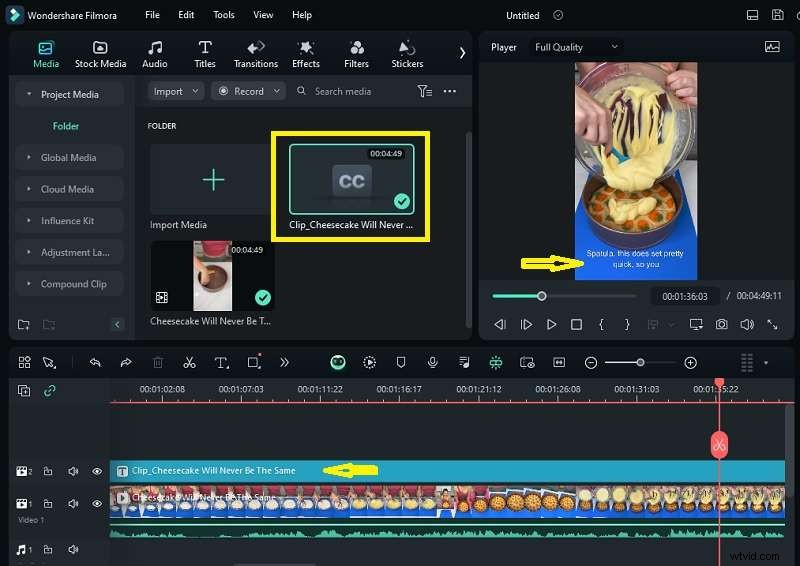Hide the subtitle track with eye icon
This screenshot has height=566, width=800.
pos(97,471)
